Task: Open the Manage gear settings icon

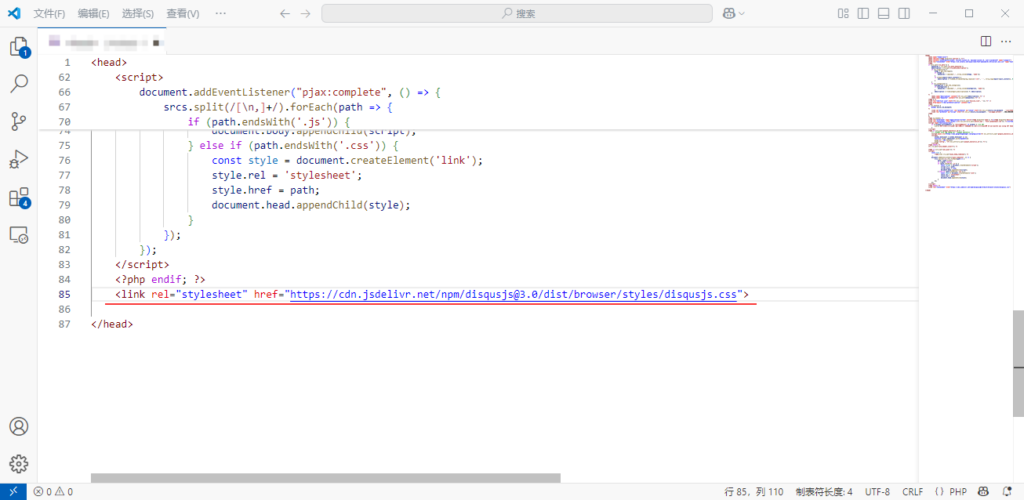Action: pos(19,464)
